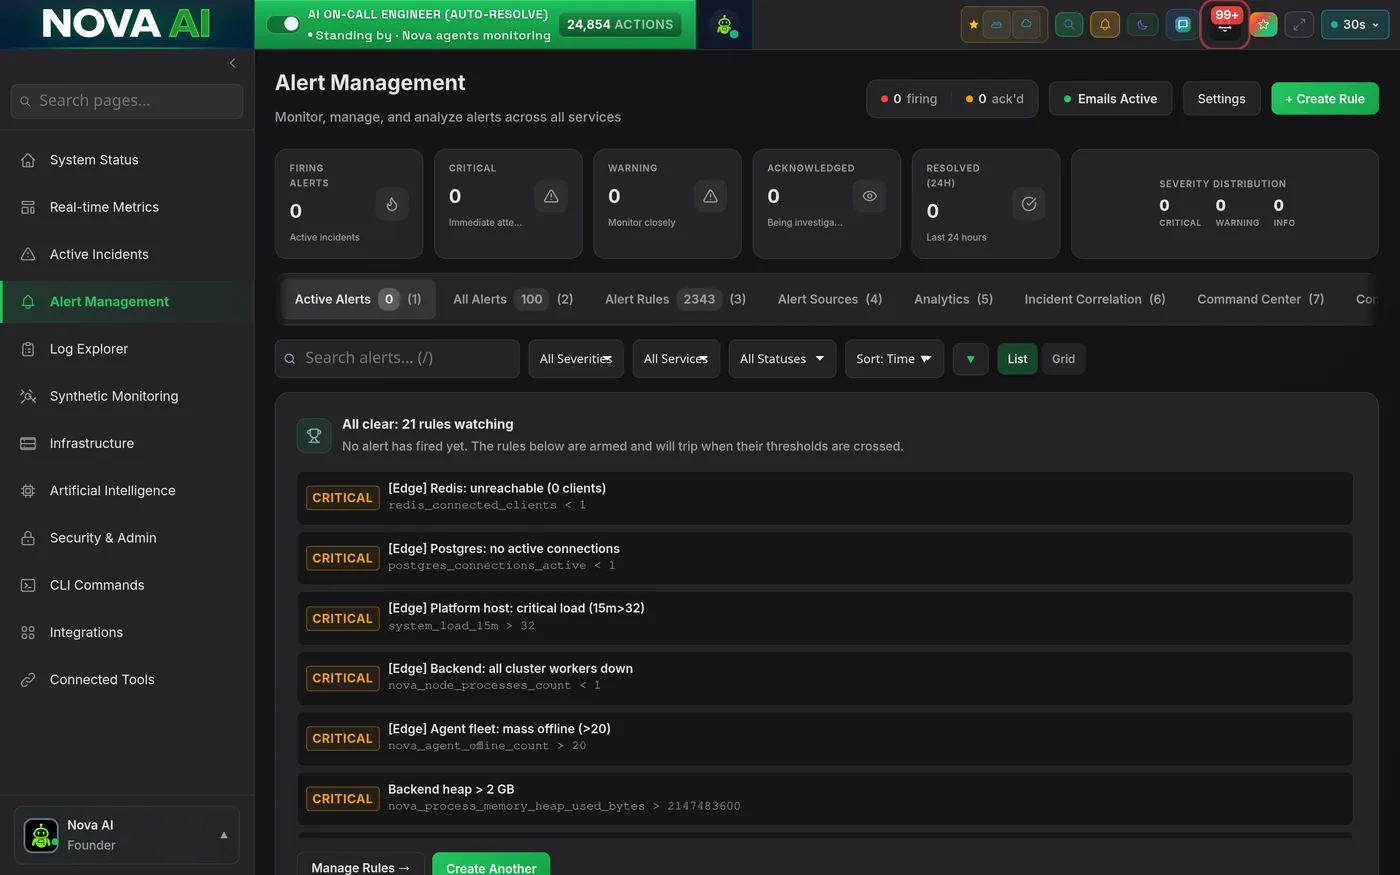Viewport: 1400px width, 875px height.
Task: Click the yellow star favorites icon
Action: tap(973, 25)
